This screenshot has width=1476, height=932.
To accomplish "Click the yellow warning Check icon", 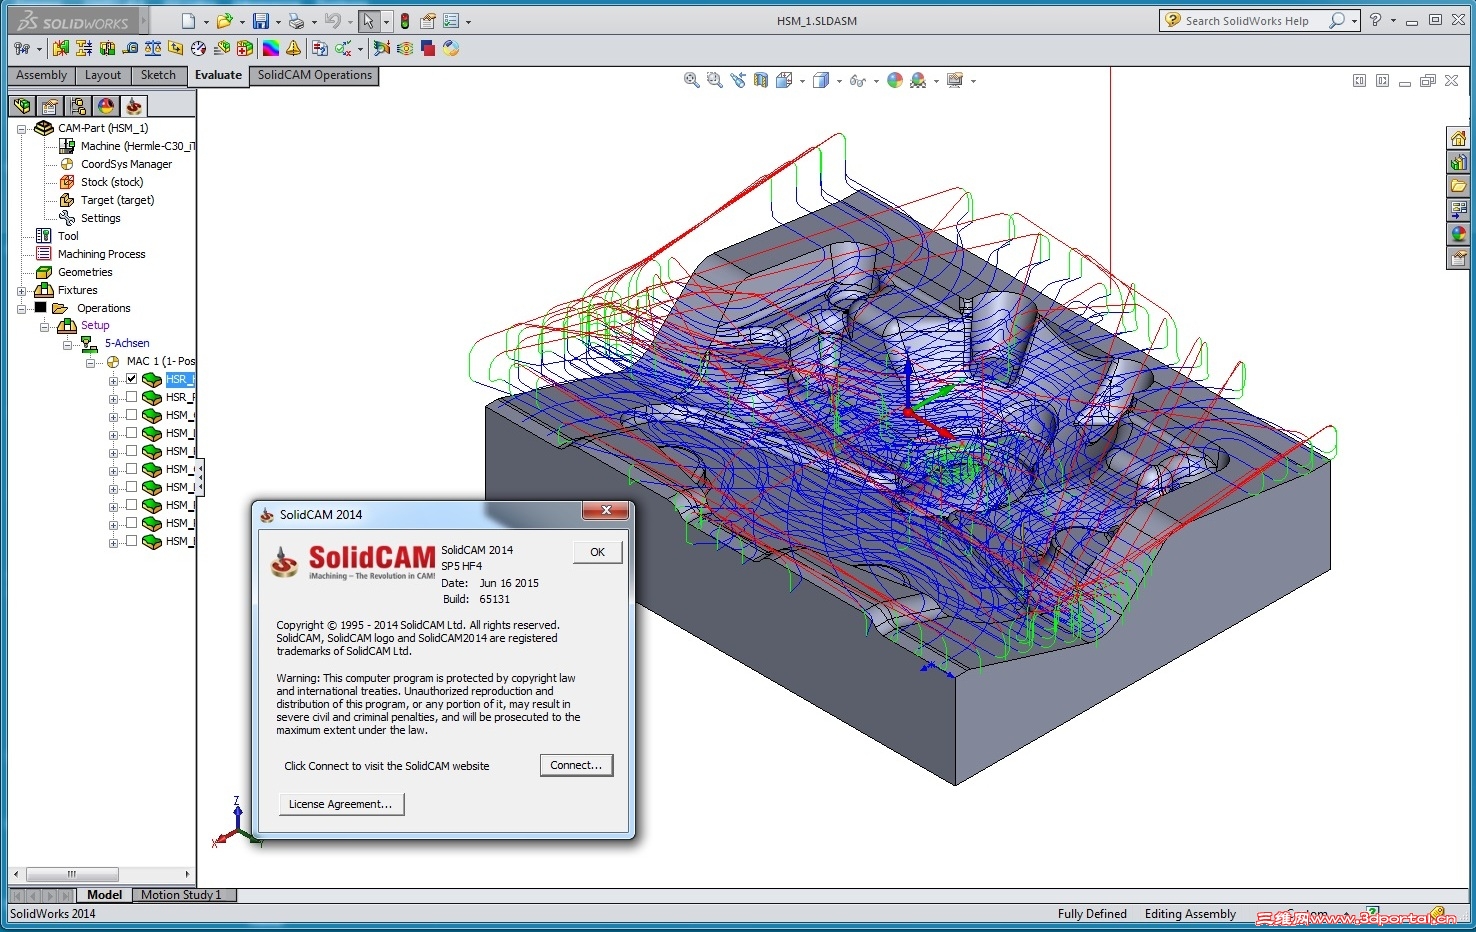I will click(x=293, y=48).
